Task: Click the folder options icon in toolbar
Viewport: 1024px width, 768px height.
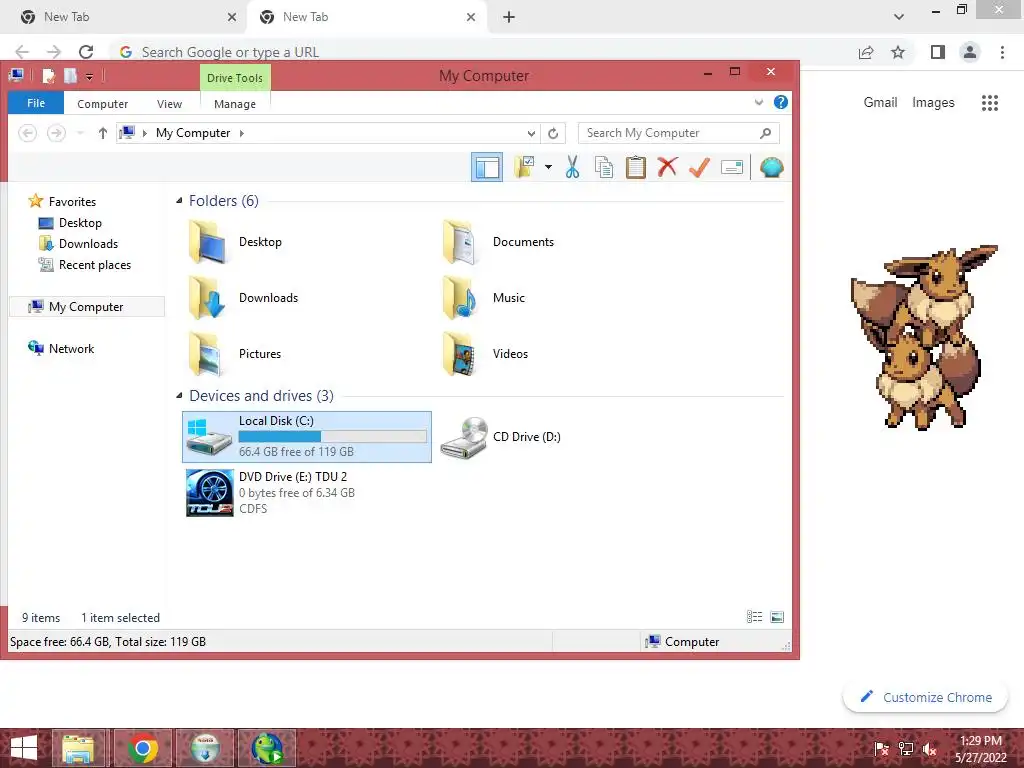Action: 524,167
